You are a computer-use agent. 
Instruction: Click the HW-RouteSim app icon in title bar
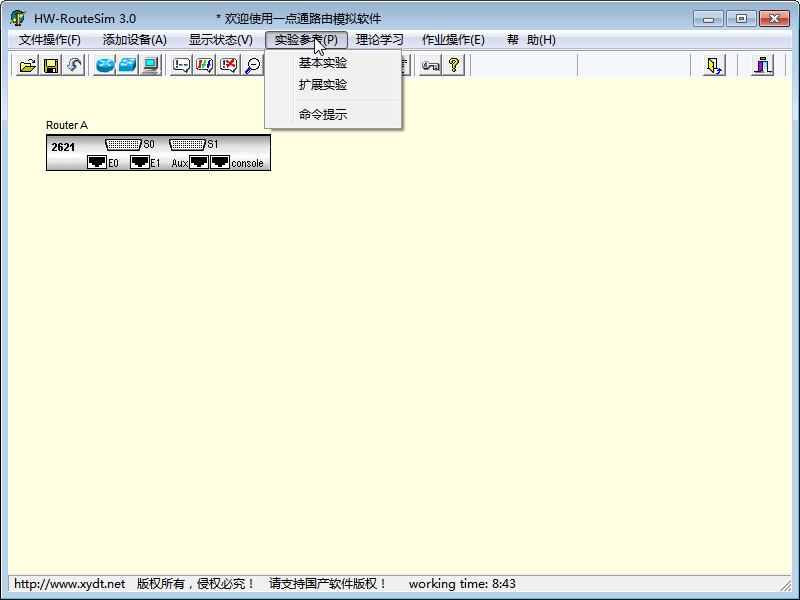[x=18, y=18]
